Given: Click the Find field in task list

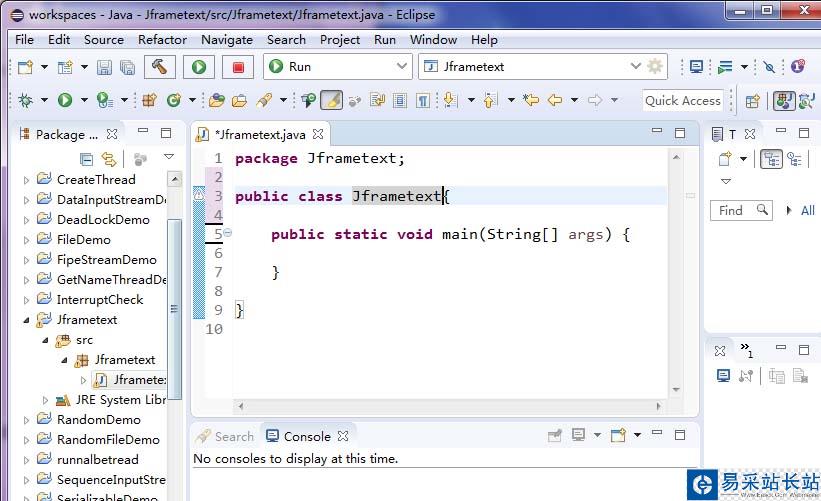Looking at the screenshot, I should tap(741, 210).
